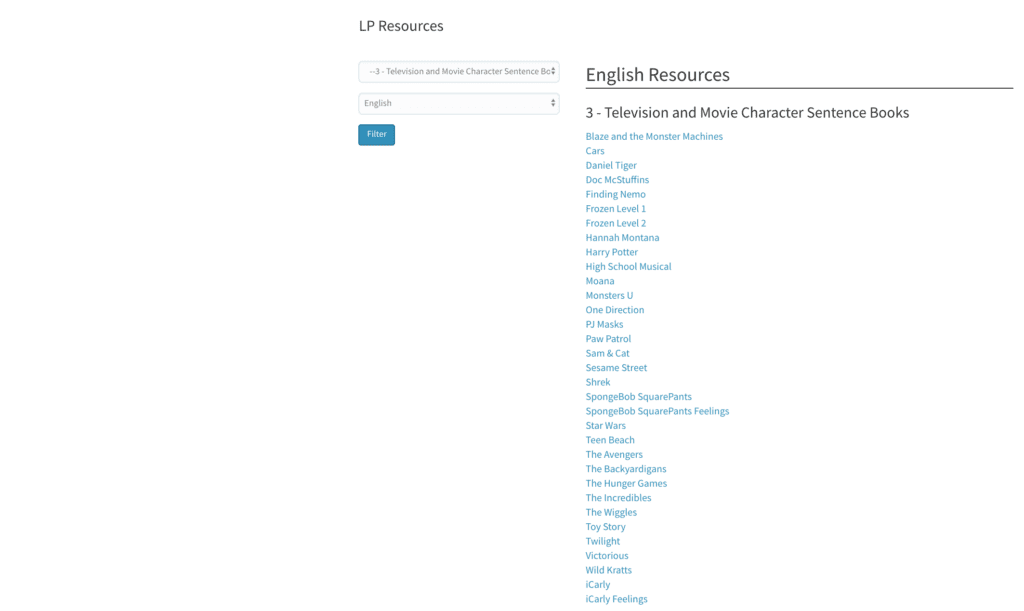The width and height of the screenshot is (1024, 611).
Task: Open Blaze and the Monster Machines link
Action: click(654, 137)
